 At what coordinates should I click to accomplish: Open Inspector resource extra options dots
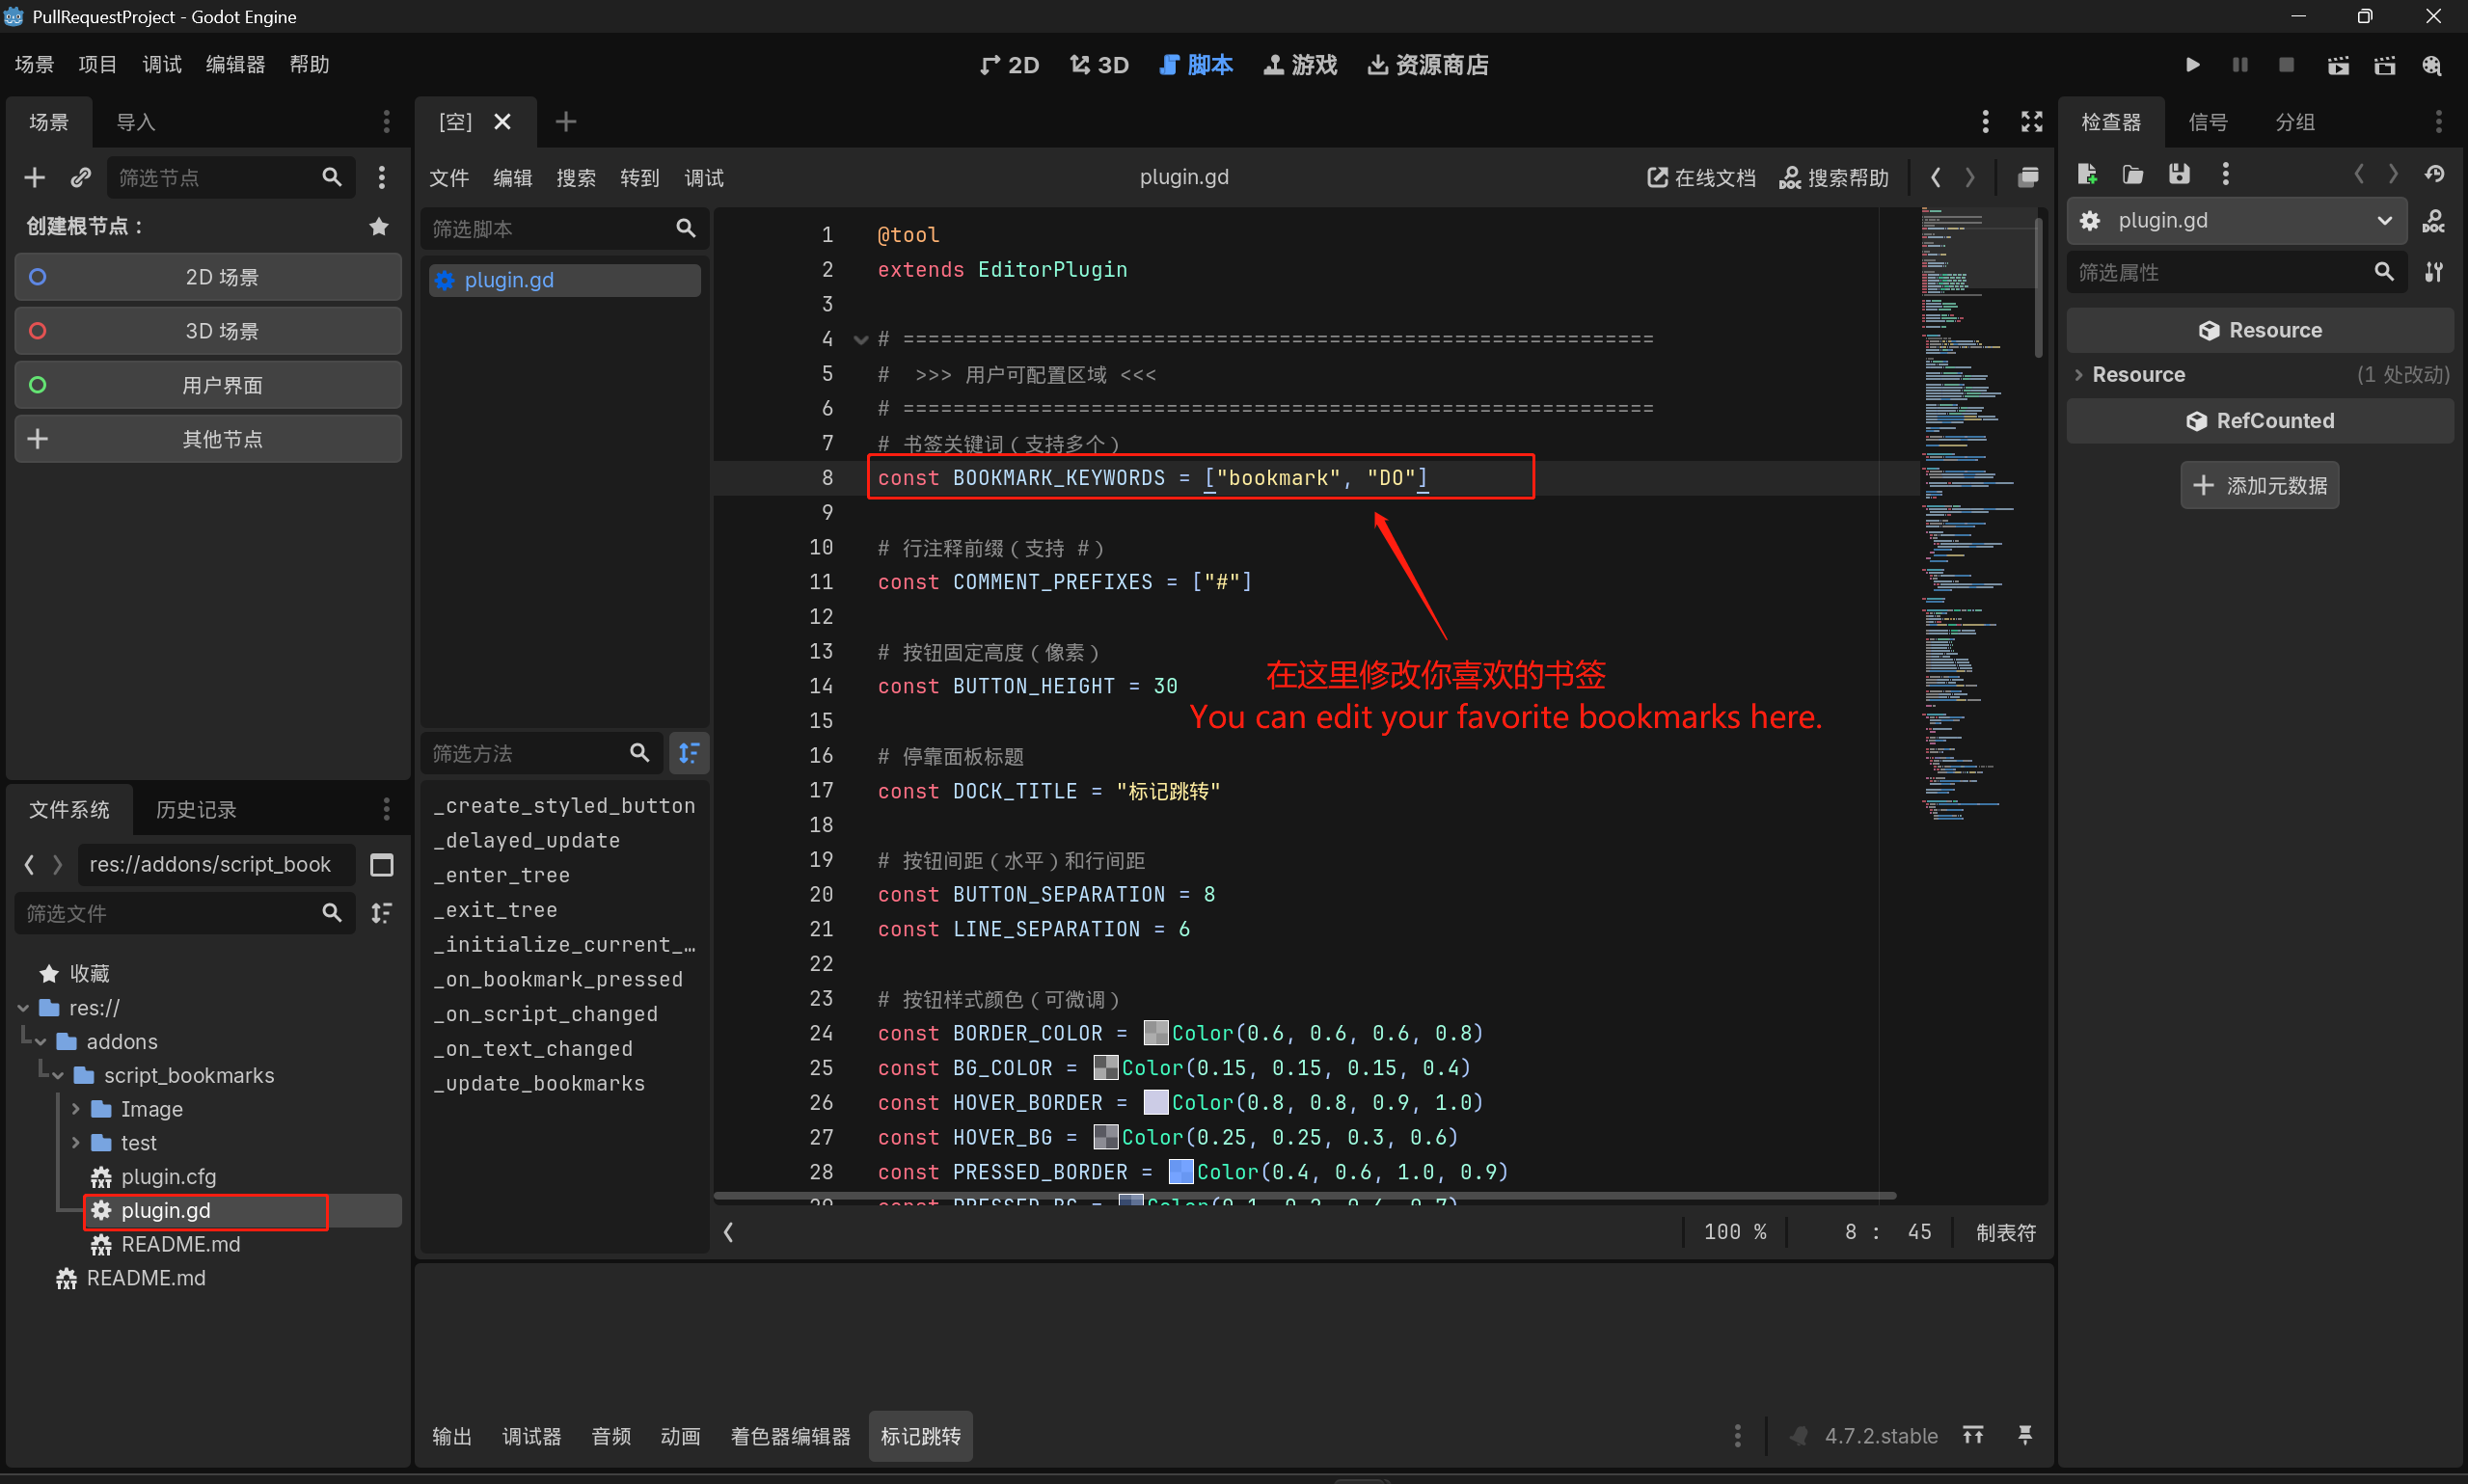coord(2225,174)
